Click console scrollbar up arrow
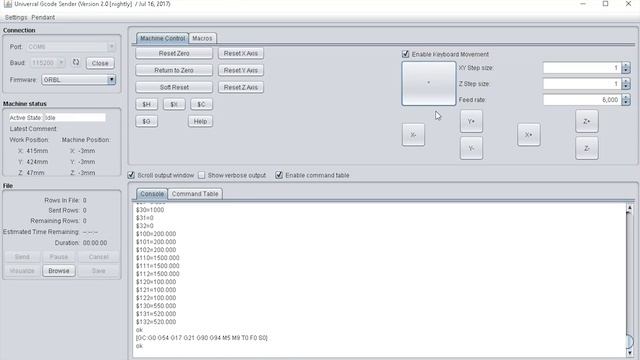 (630, 208)
